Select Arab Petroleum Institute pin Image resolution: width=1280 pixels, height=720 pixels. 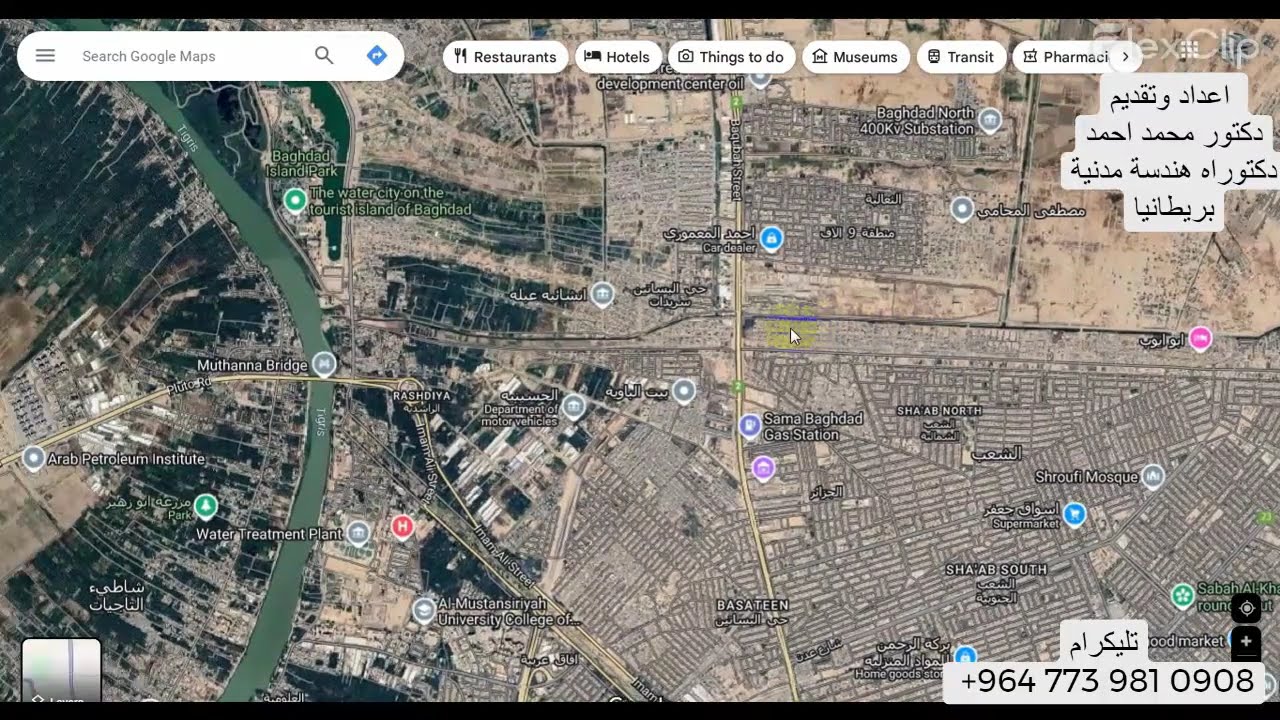[x=33, y=458]
